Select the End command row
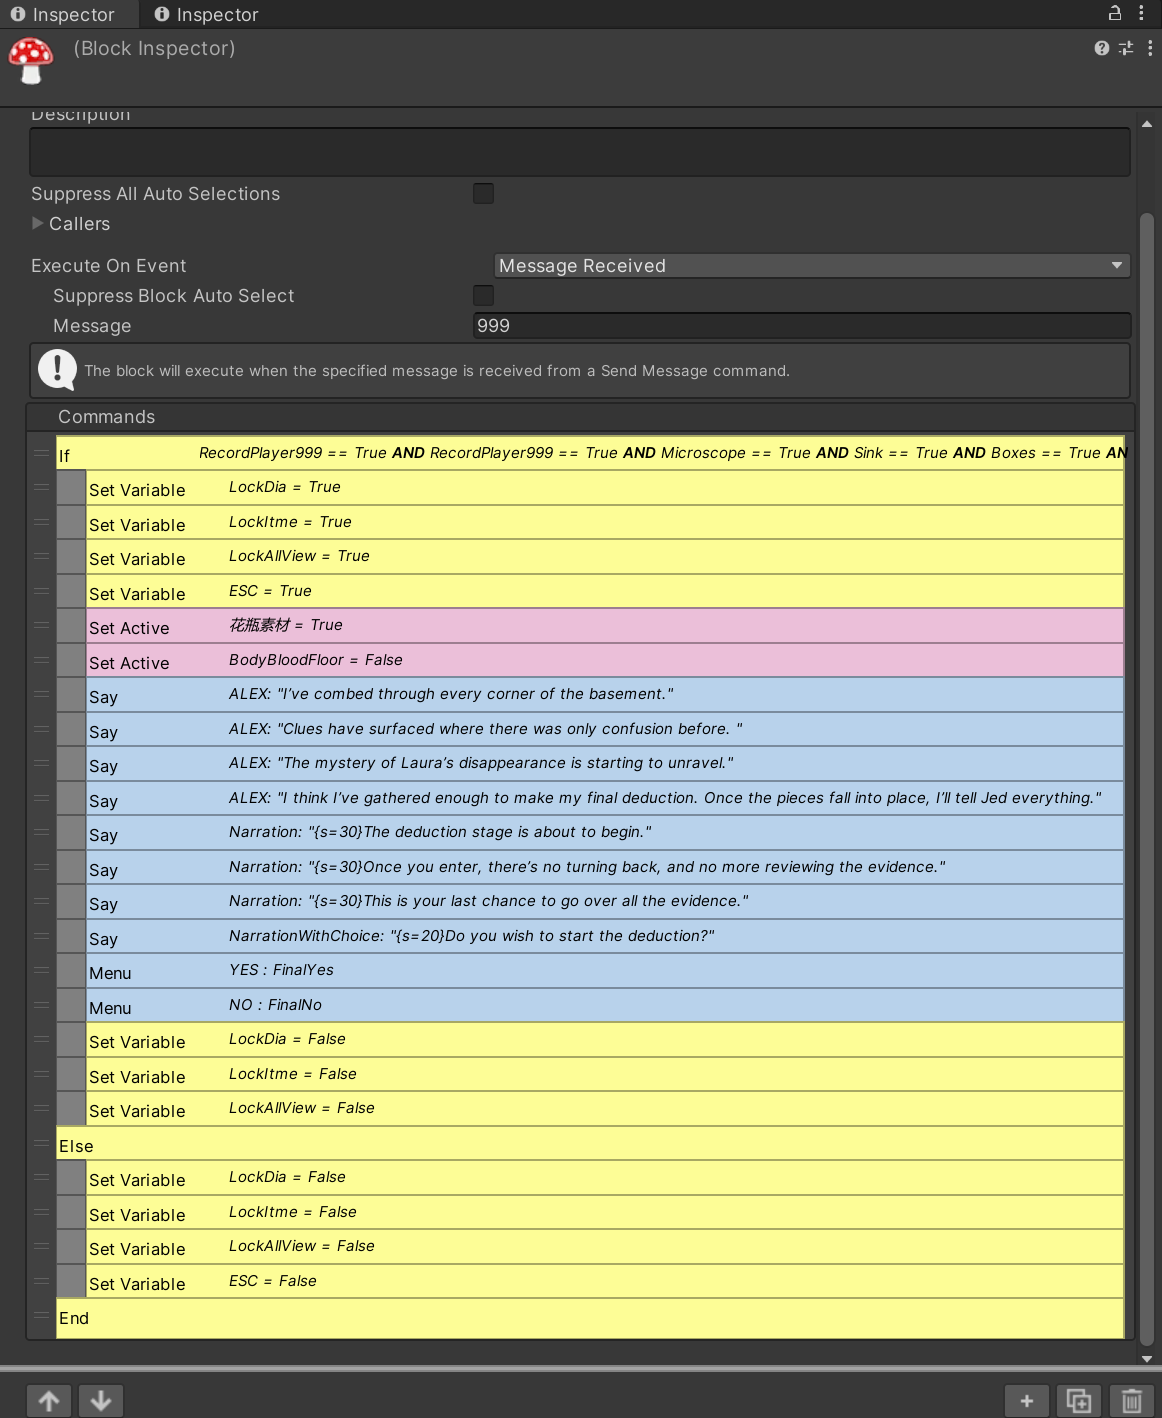Image resolution: width=1162 pixels, height=1418 pixels. pyautogui.click(x=590, y=1316)
